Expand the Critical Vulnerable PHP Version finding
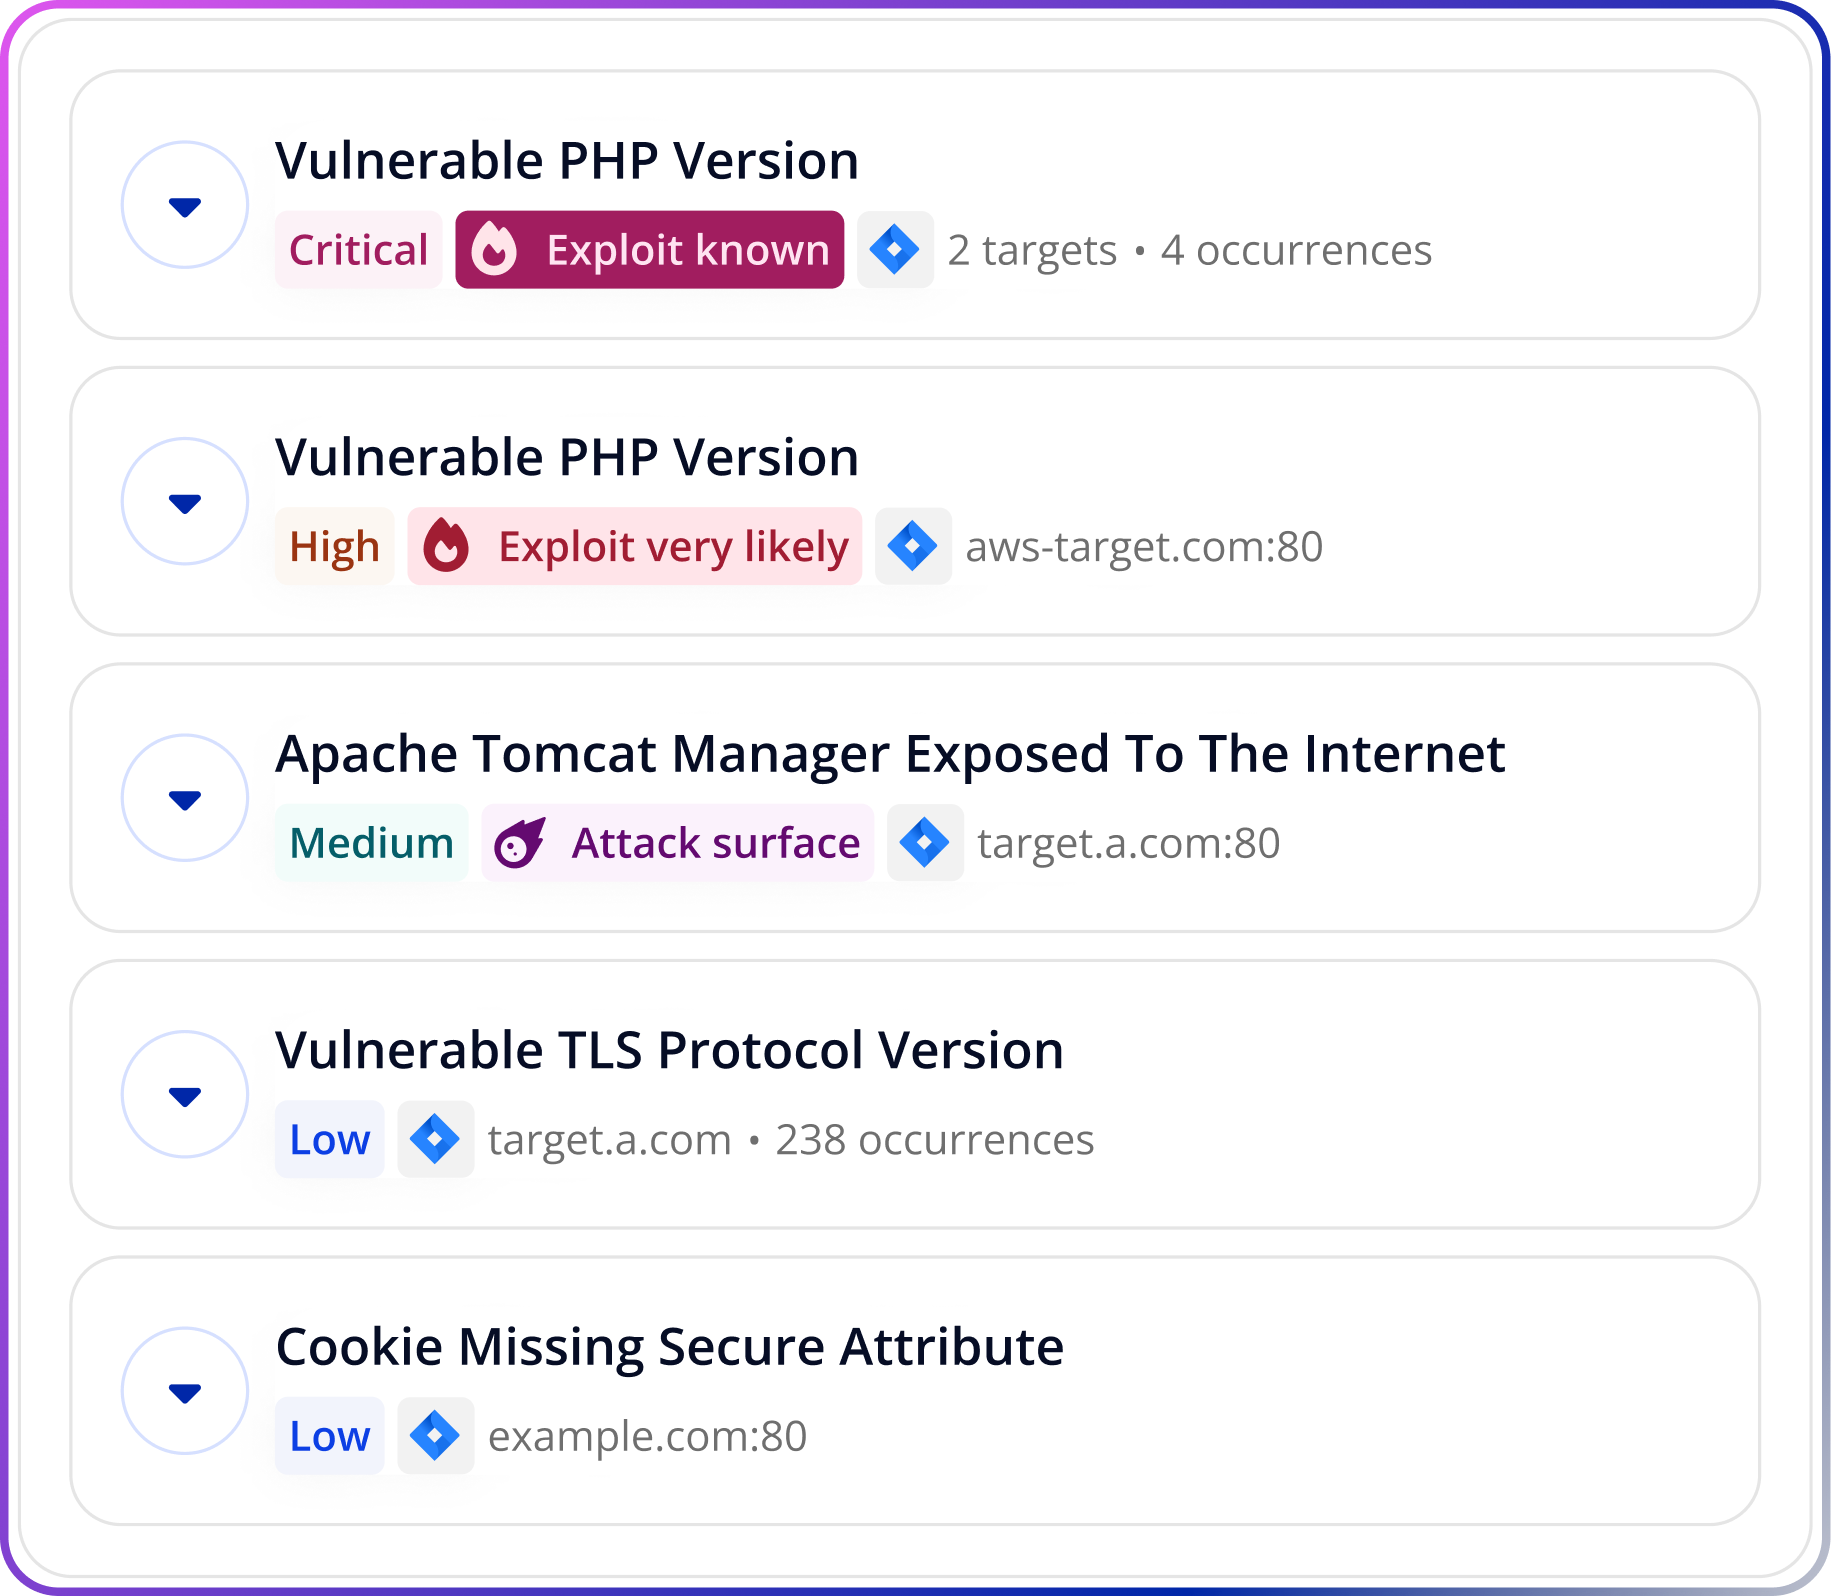The width and height of the screenshot is (1831, 1596). click(x=185, y=205)
